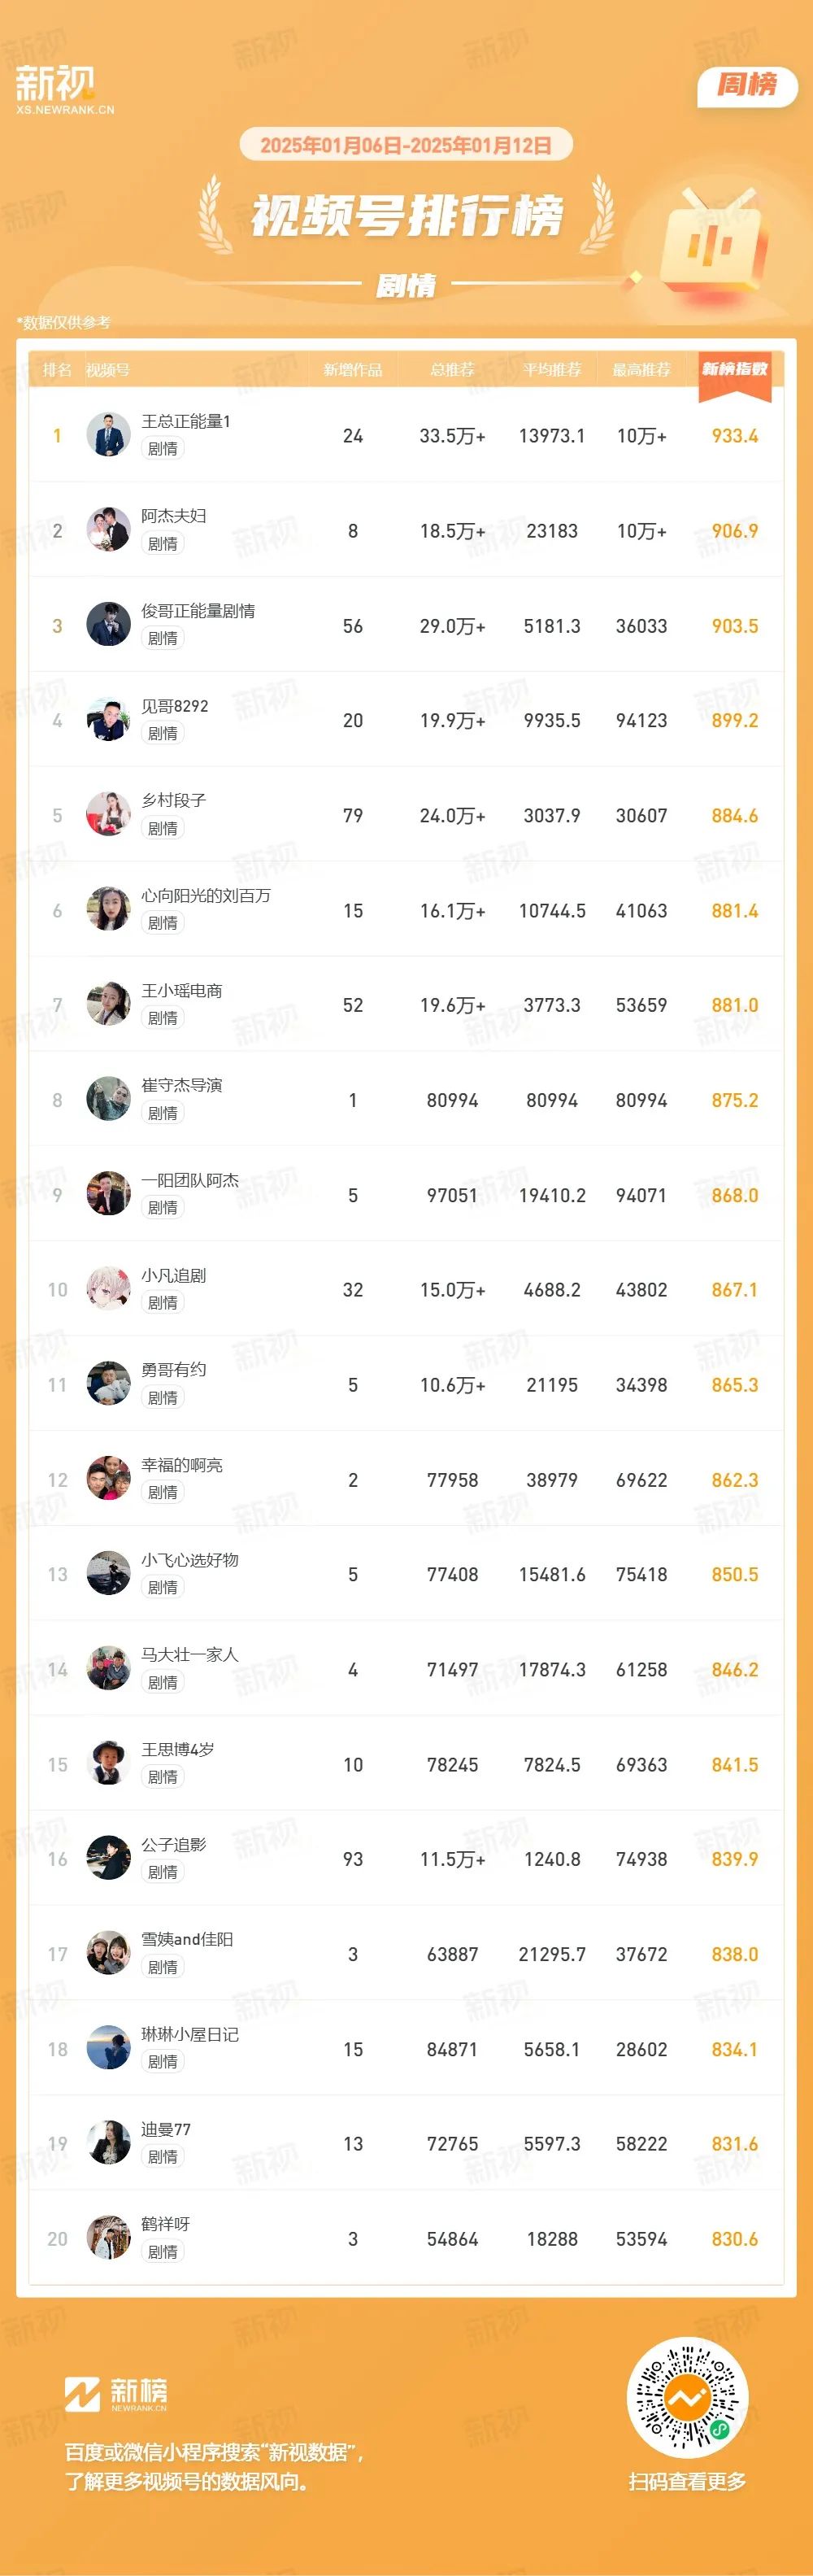Click 鹤祥呀 profile avatar
This screenshot has width=813, height=2576.
(108, 2238)
